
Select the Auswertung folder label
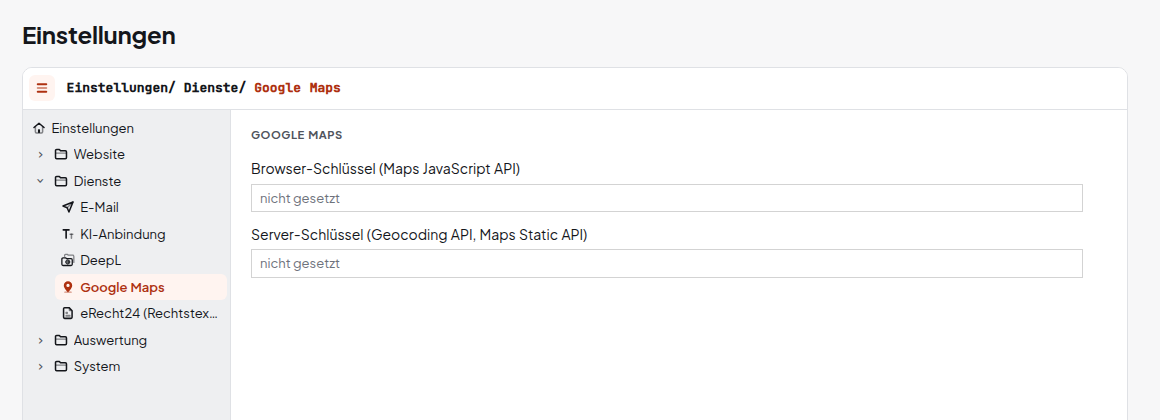pos(110,341)
